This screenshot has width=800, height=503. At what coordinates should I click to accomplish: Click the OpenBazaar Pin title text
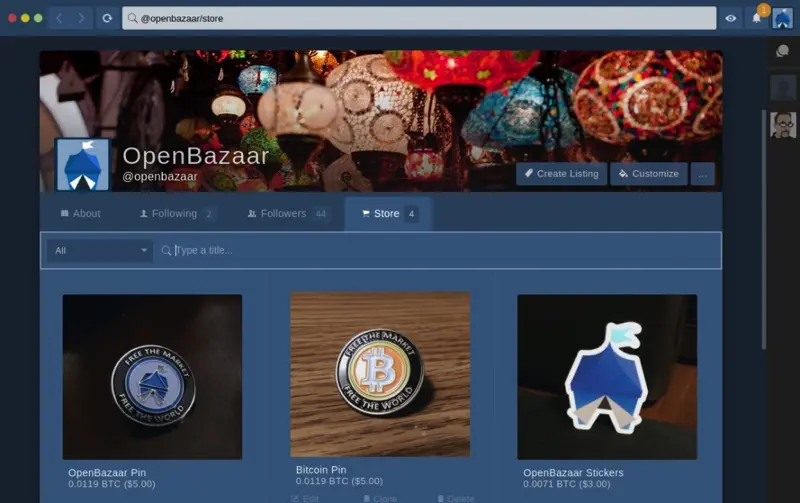click(x=107, y=473)
